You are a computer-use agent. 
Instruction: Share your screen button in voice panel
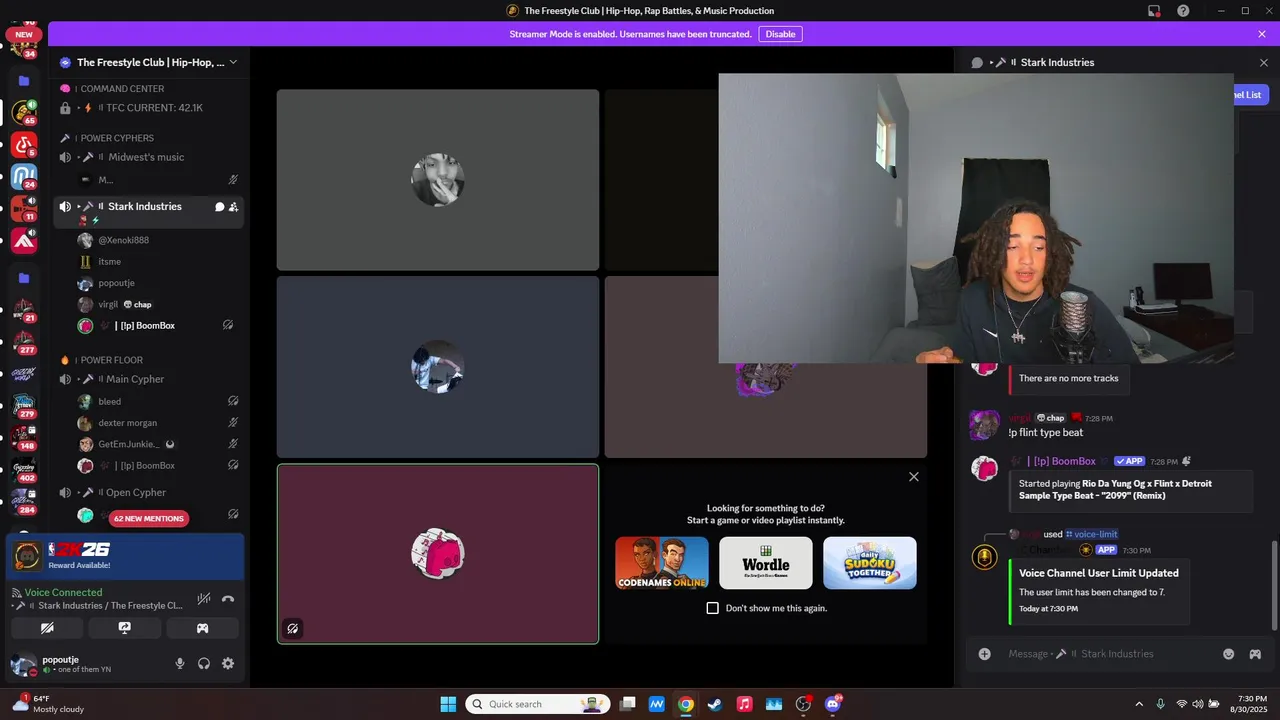click(124, 628)
